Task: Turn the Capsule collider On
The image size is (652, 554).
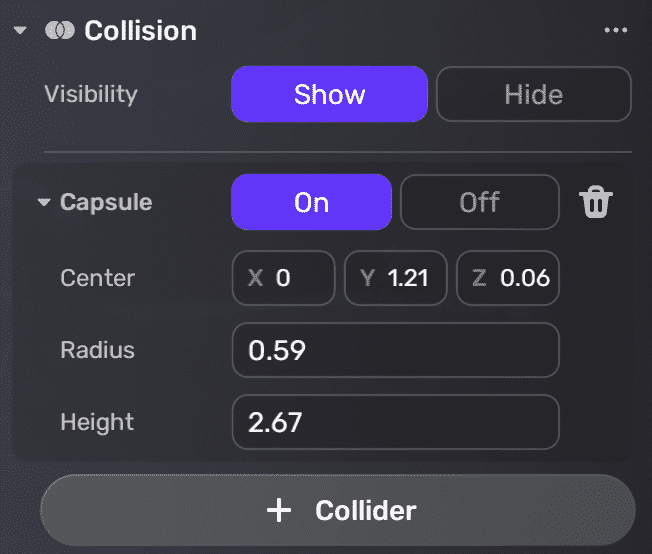Action: 311,202
